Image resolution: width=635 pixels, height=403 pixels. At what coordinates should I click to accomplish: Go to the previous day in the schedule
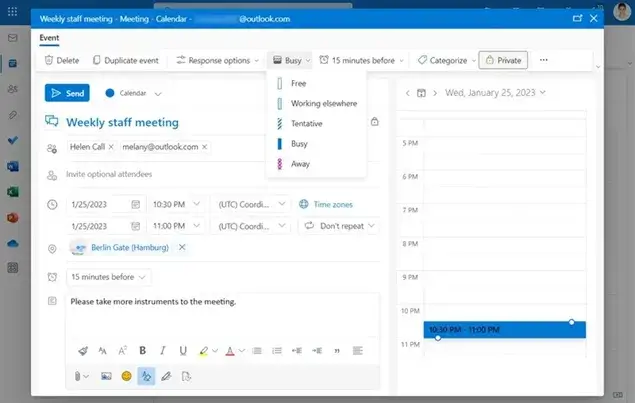(x=407, y=93)
